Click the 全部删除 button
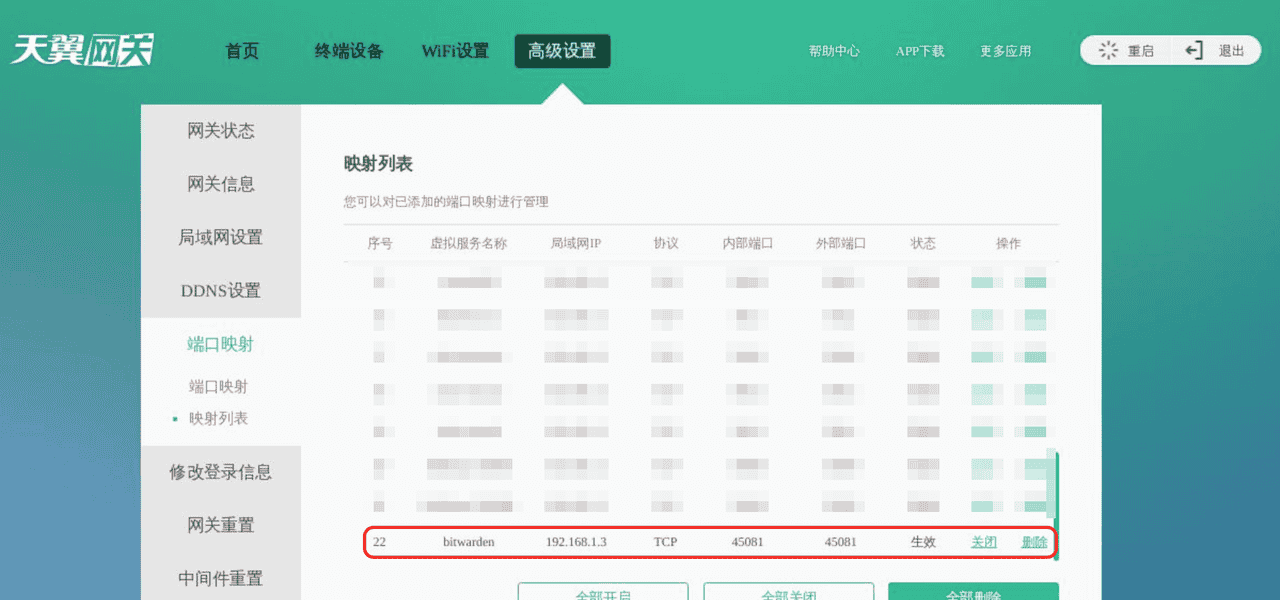The height and width of the screenshot is (600, 1280). click(973, 593)
